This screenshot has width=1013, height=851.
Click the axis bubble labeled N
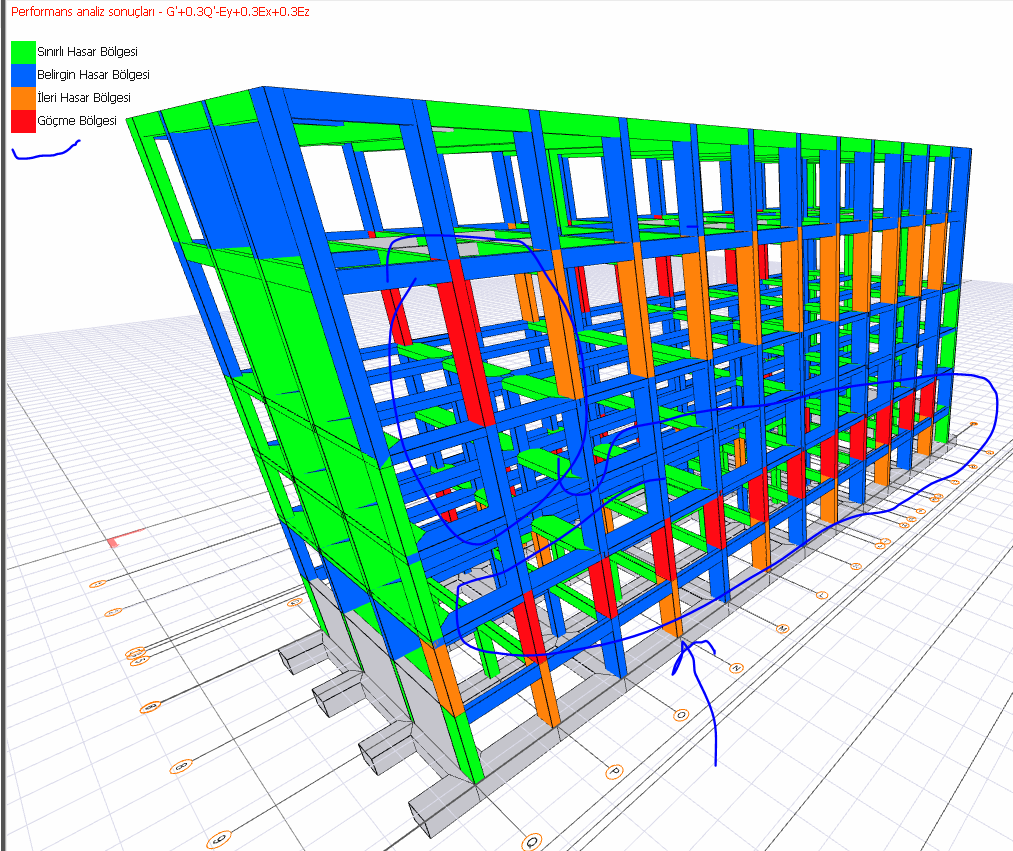click(x=737, y=667)
